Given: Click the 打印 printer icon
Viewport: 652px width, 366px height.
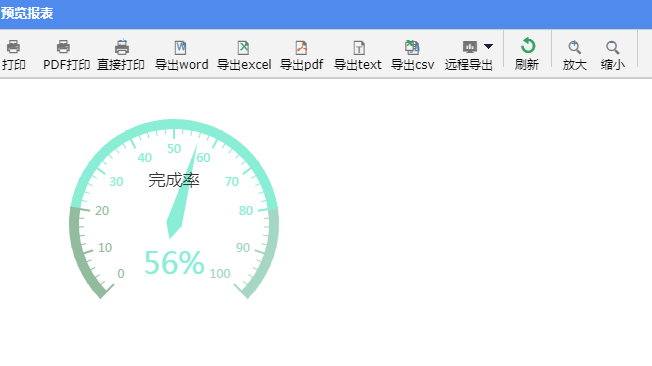Looking at the screenshot, I should click(x=13, y=47).
